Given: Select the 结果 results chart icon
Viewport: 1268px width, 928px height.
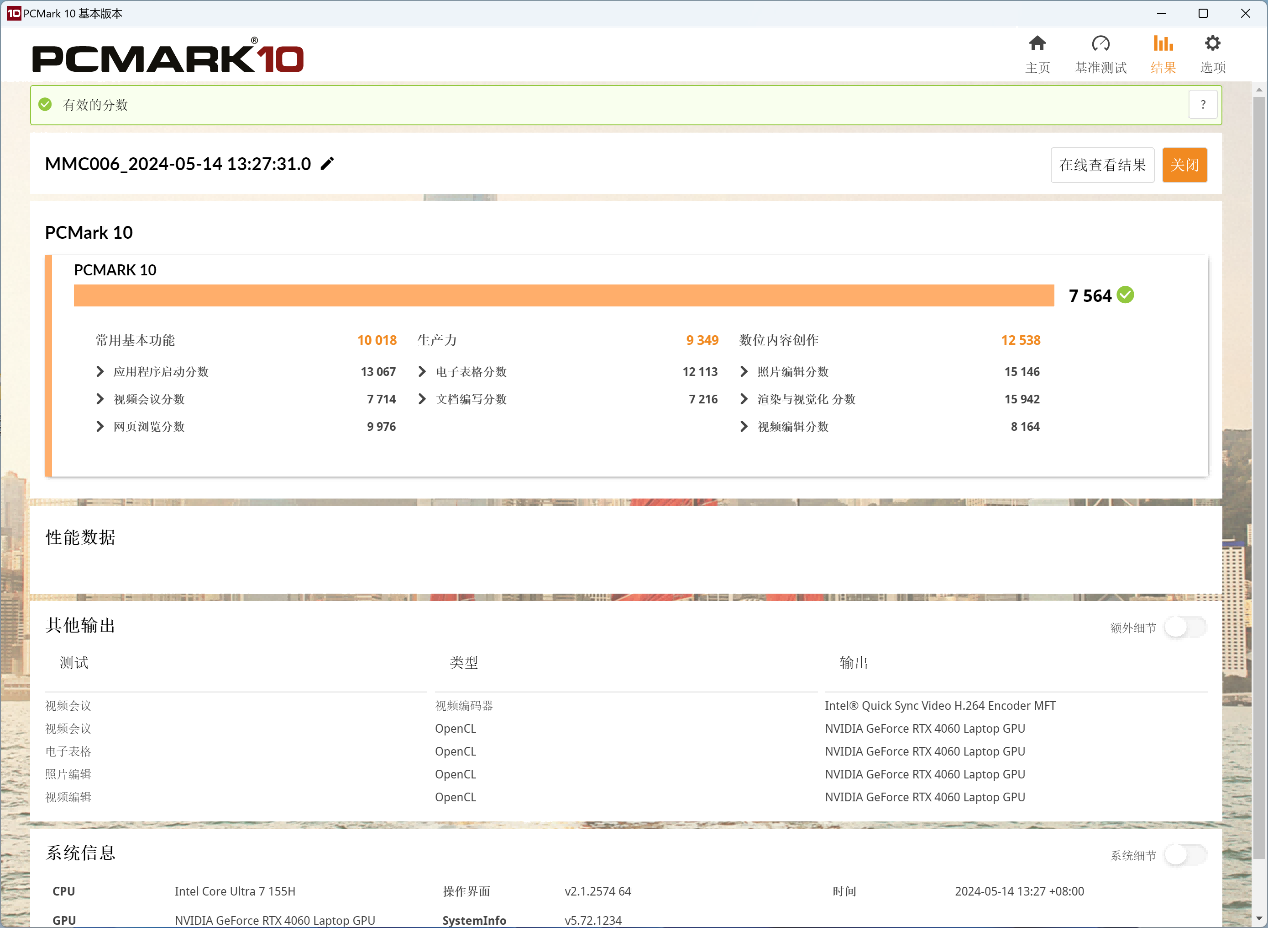Looking at the screenshot, I should pos(1163,44).
